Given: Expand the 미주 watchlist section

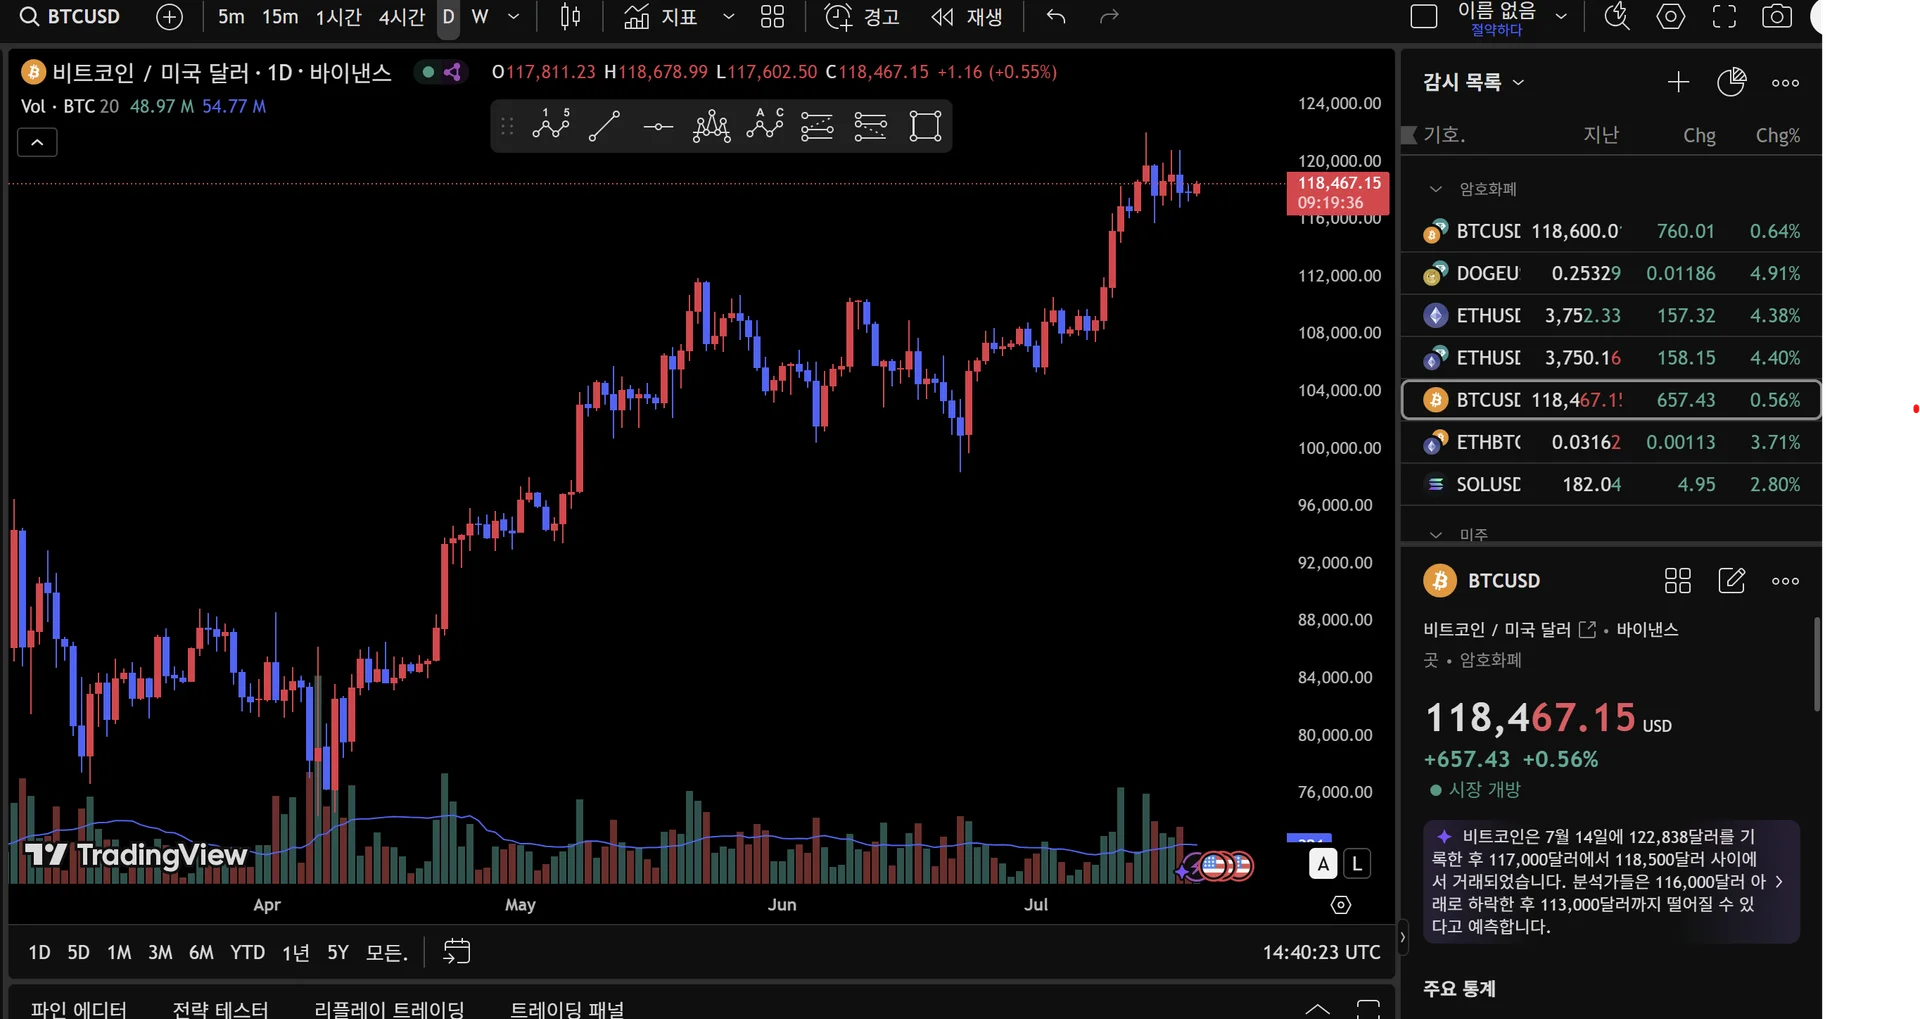Looking at the screenshot, I should click(x=1436, y=535).
